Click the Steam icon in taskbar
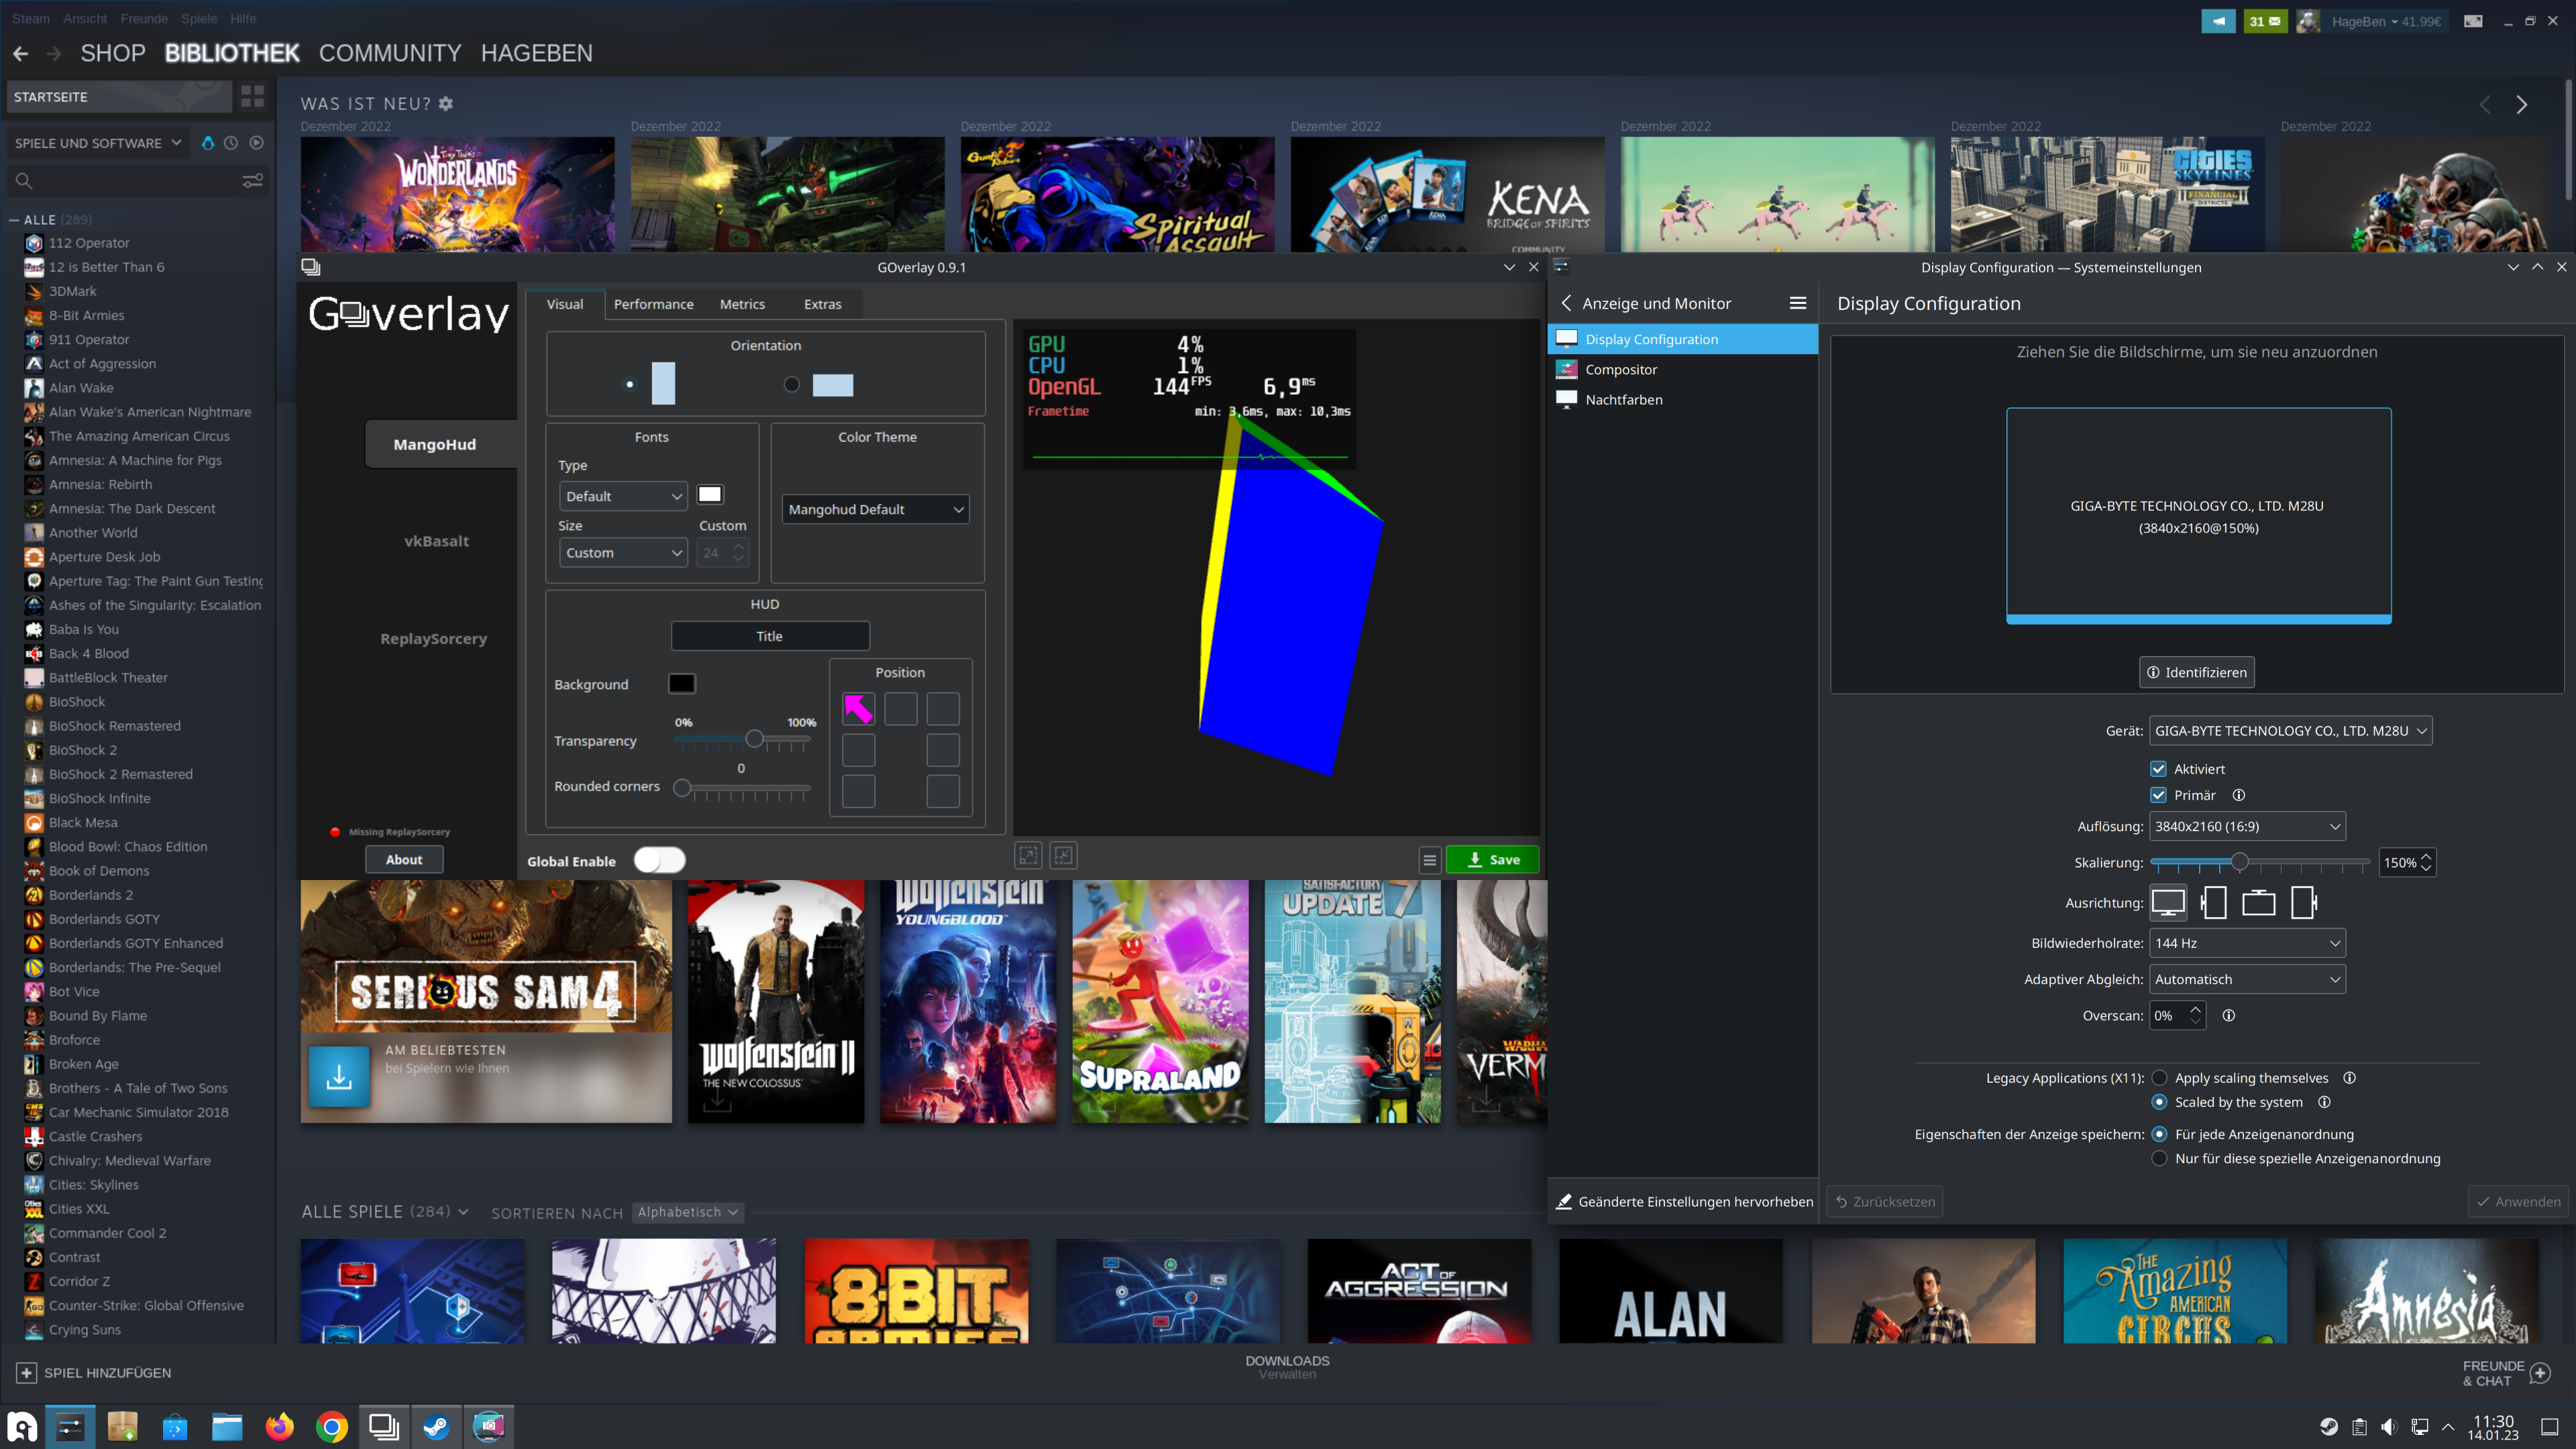The image size is (2576, 1449). 436,1427
